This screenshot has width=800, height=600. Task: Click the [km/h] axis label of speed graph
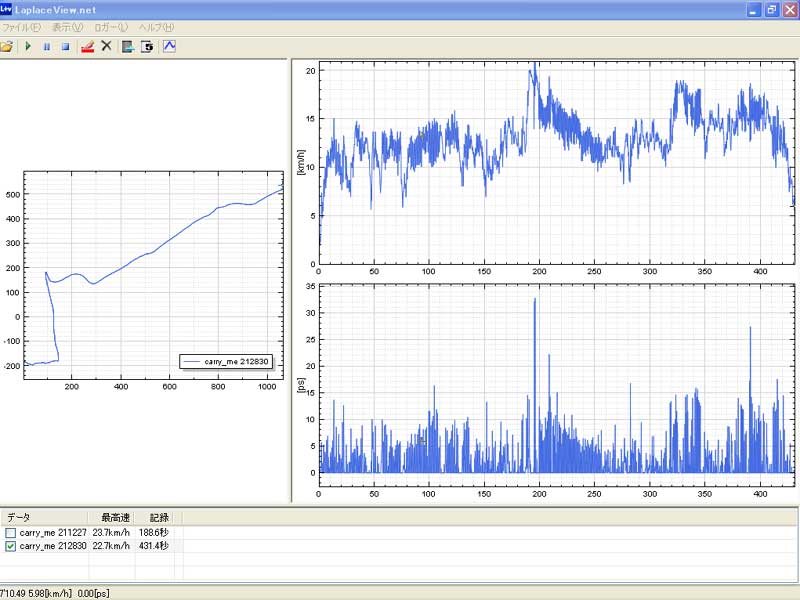(x=301, y=162)
